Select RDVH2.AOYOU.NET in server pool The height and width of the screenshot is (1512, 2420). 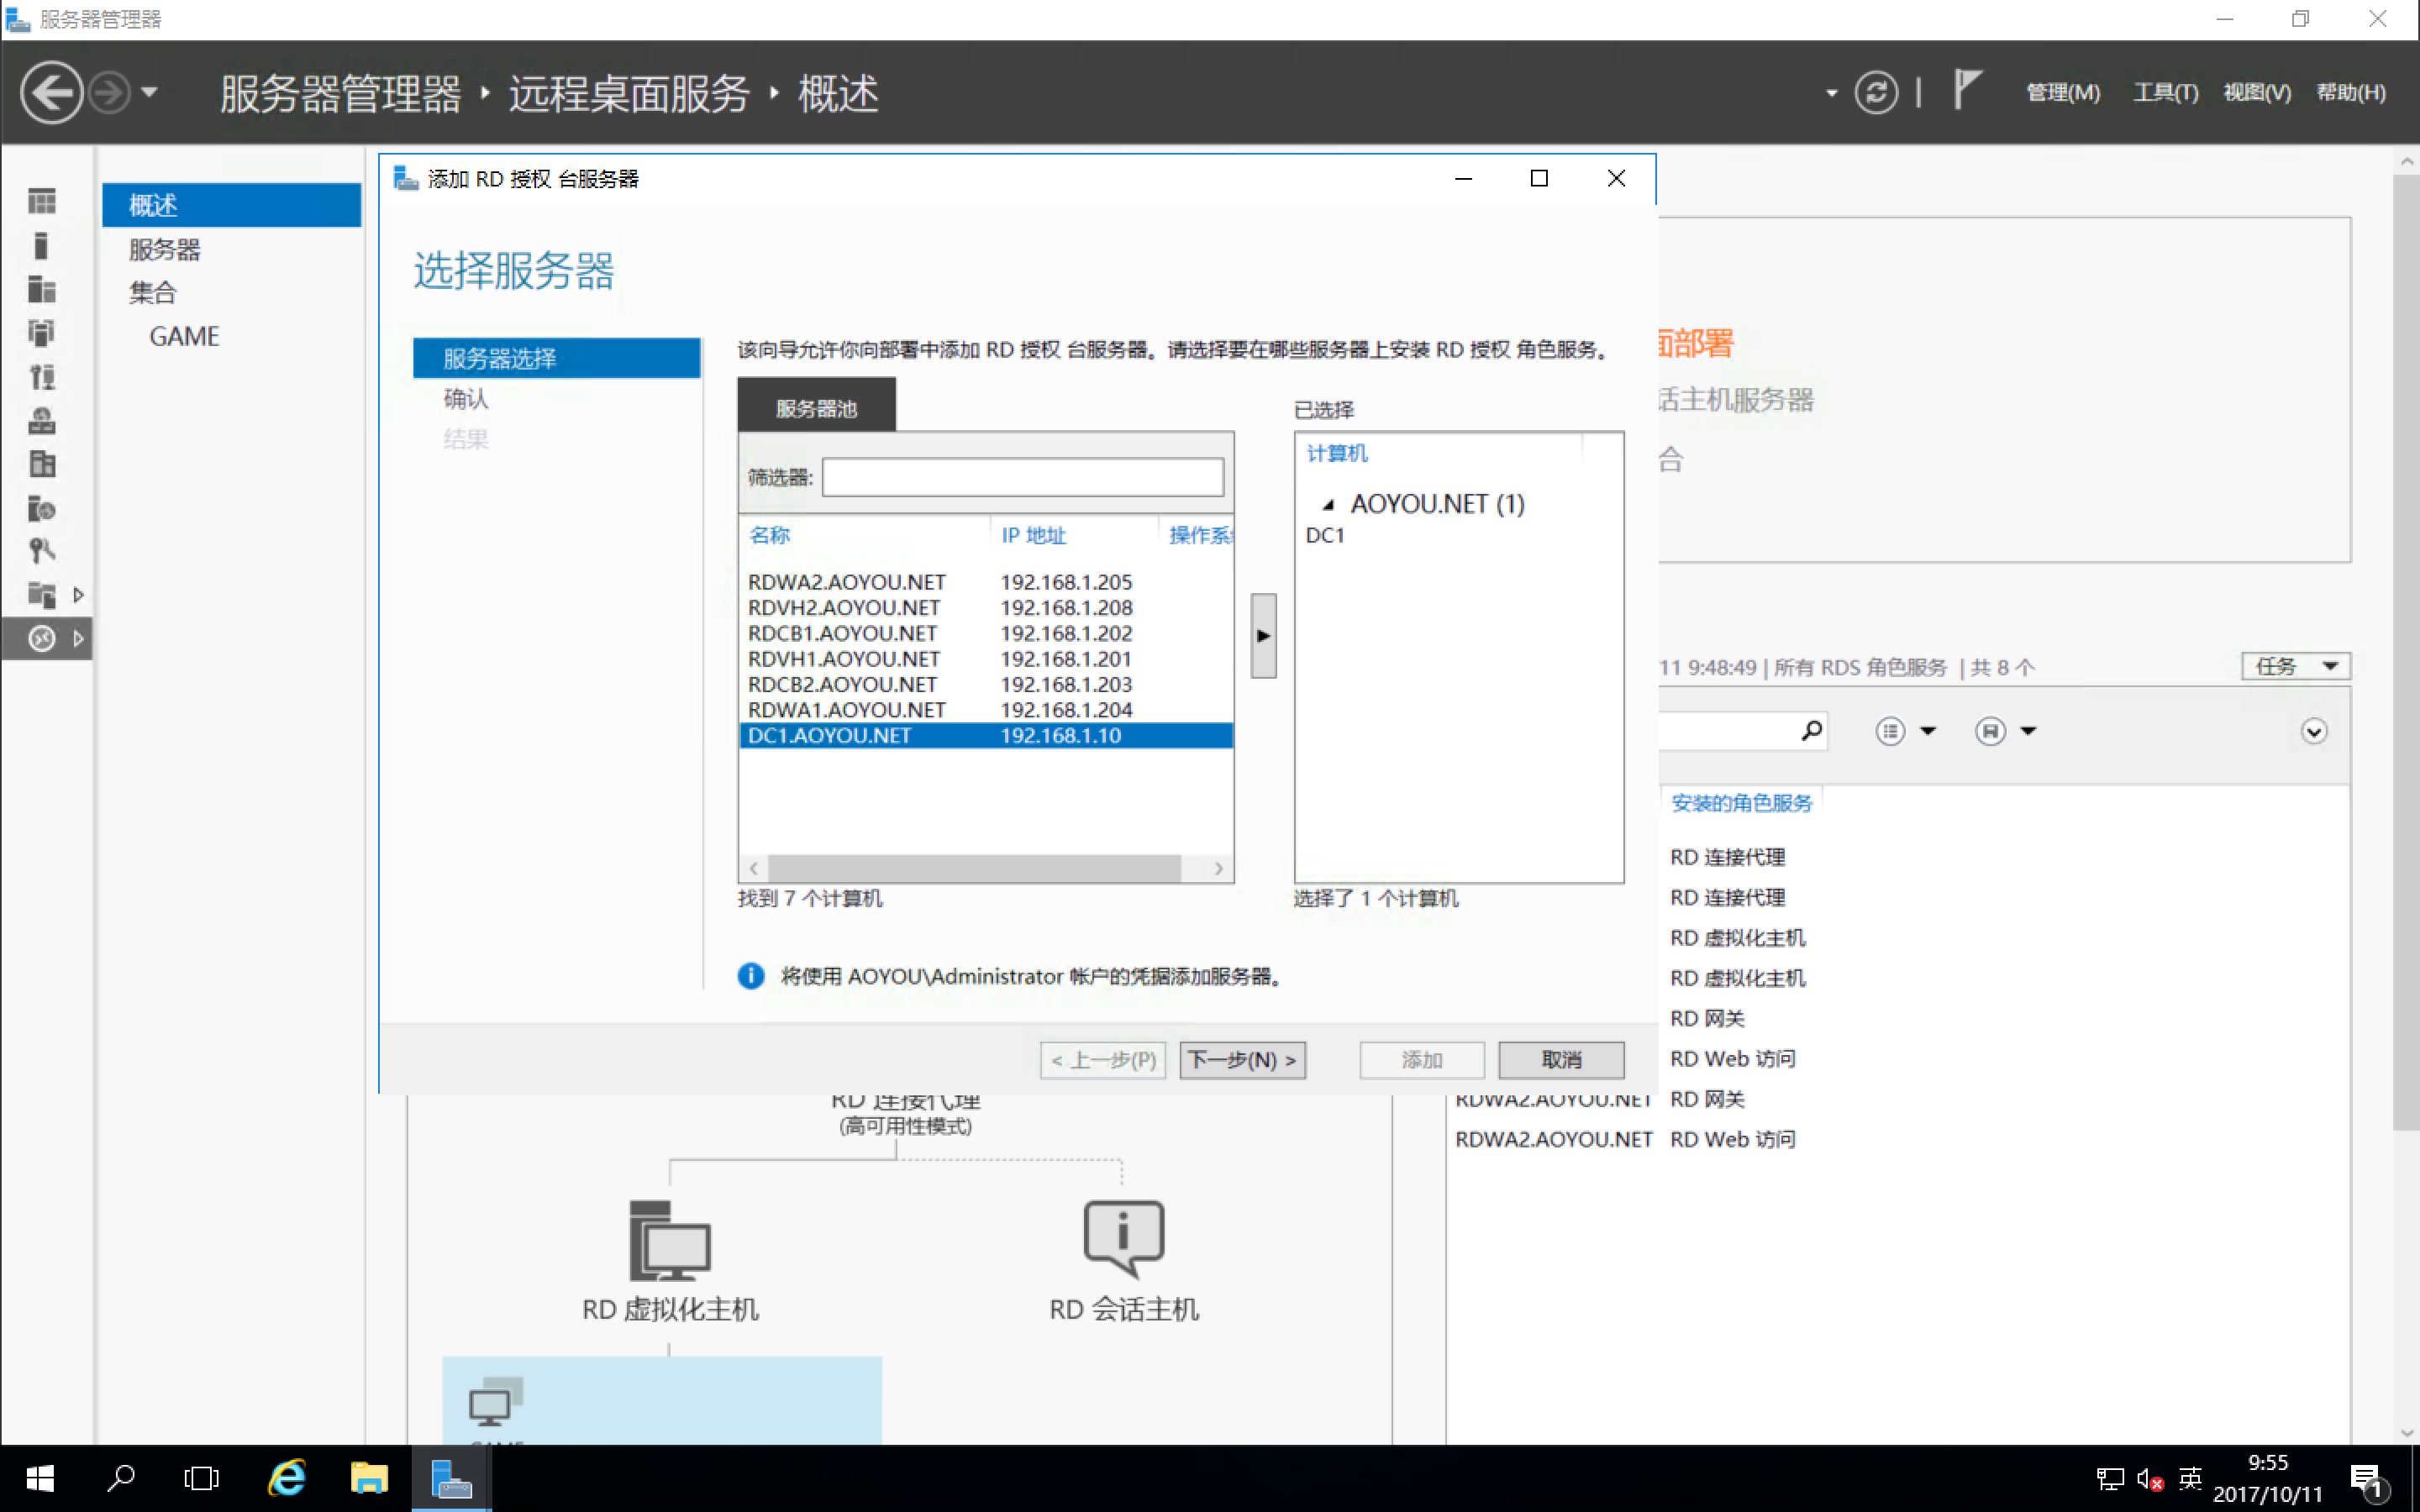click(x=985, y=608)
